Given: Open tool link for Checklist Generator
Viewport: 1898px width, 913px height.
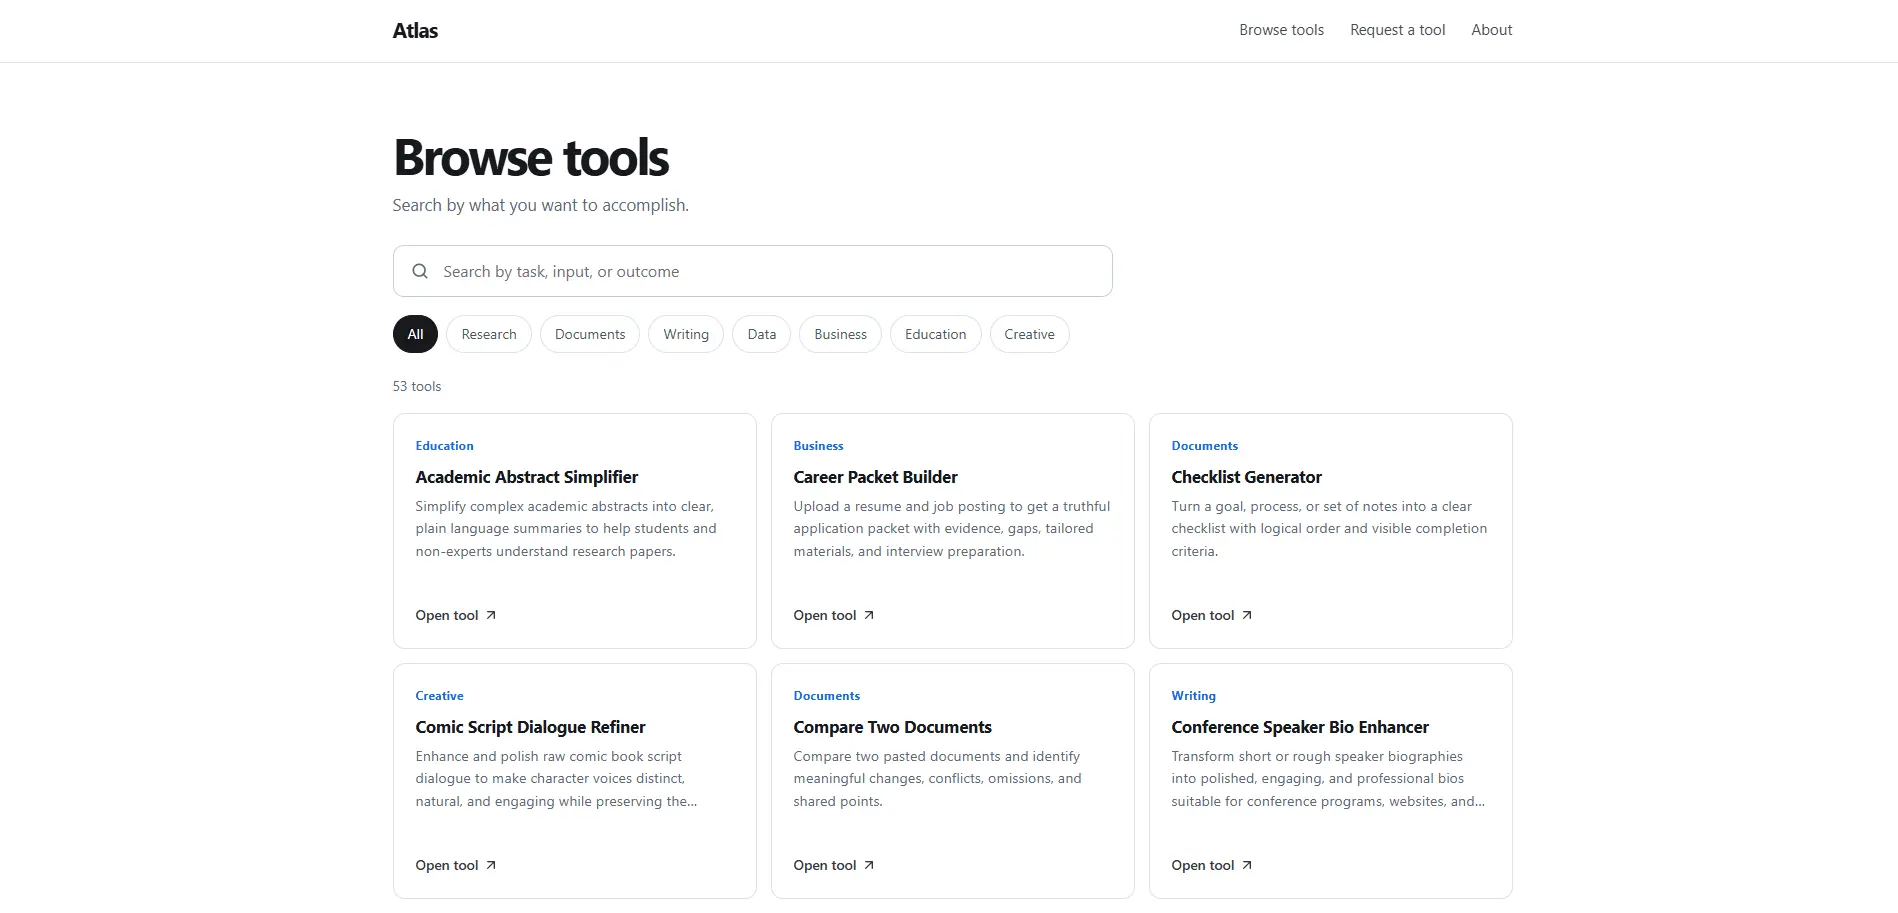Looking at the screenshot, I should click(x=1212, y=615).
